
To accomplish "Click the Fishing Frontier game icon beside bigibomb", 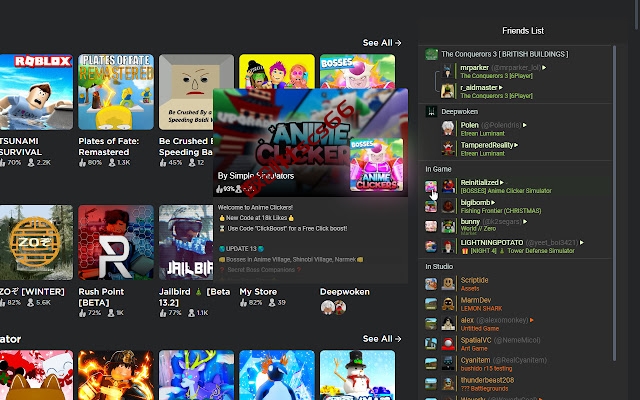I will pos(431,207).
